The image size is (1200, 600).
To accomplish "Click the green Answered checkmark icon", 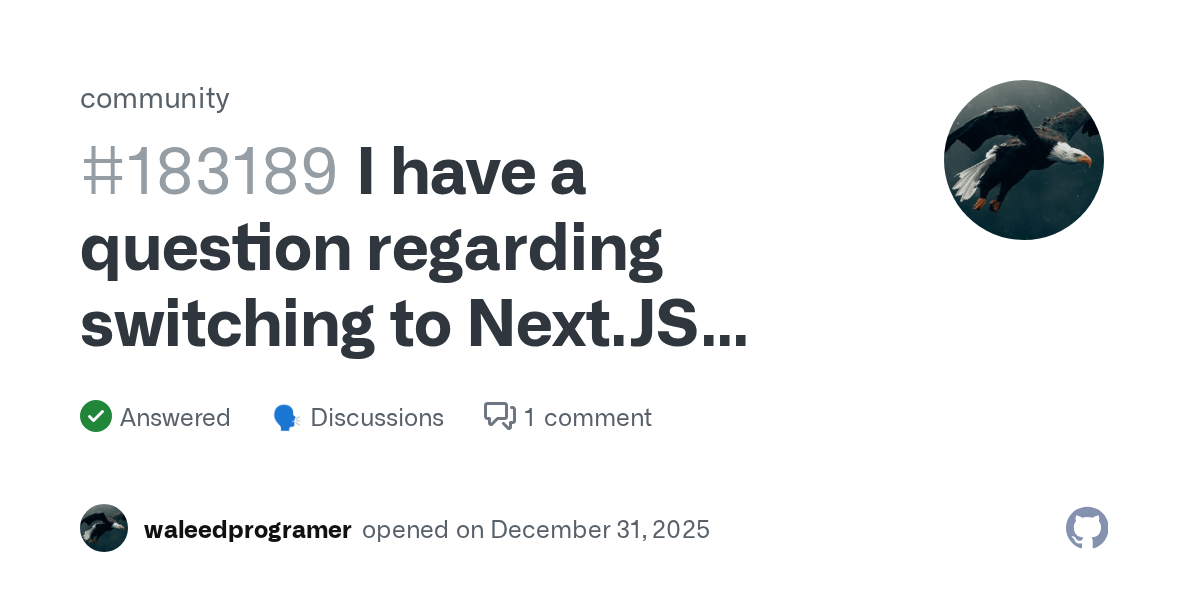I will click(96, 416).
